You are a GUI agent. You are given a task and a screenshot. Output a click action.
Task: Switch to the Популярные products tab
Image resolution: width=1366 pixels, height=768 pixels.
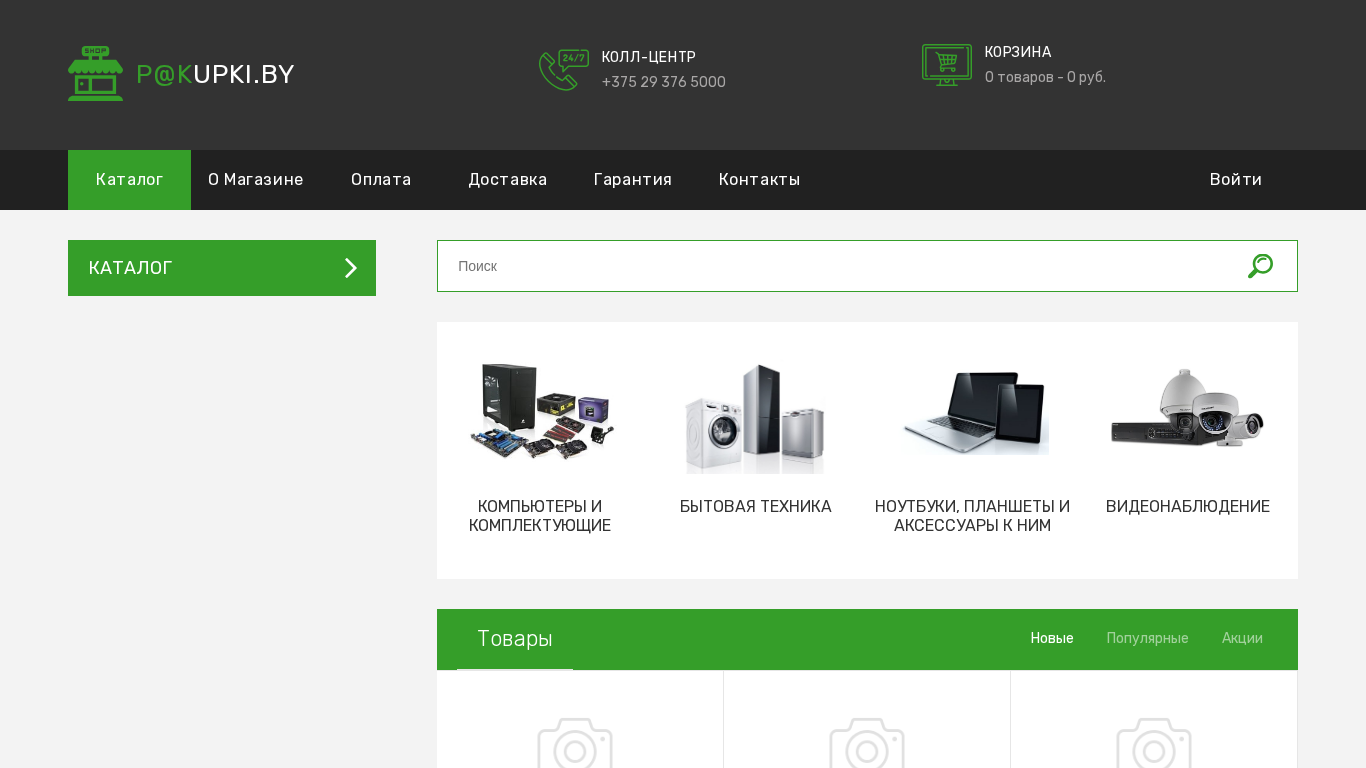1147,638
